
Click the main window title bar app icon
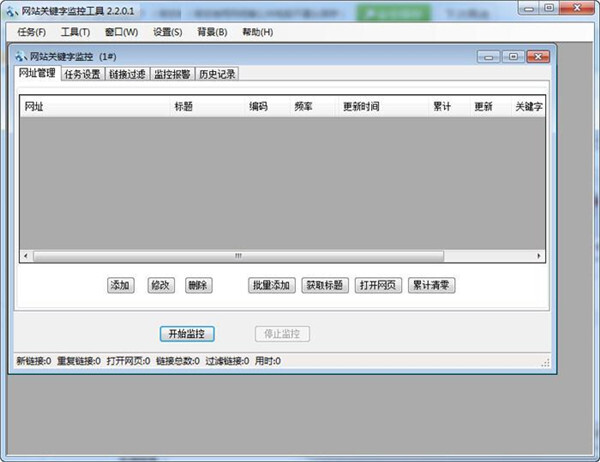[11, 11]
